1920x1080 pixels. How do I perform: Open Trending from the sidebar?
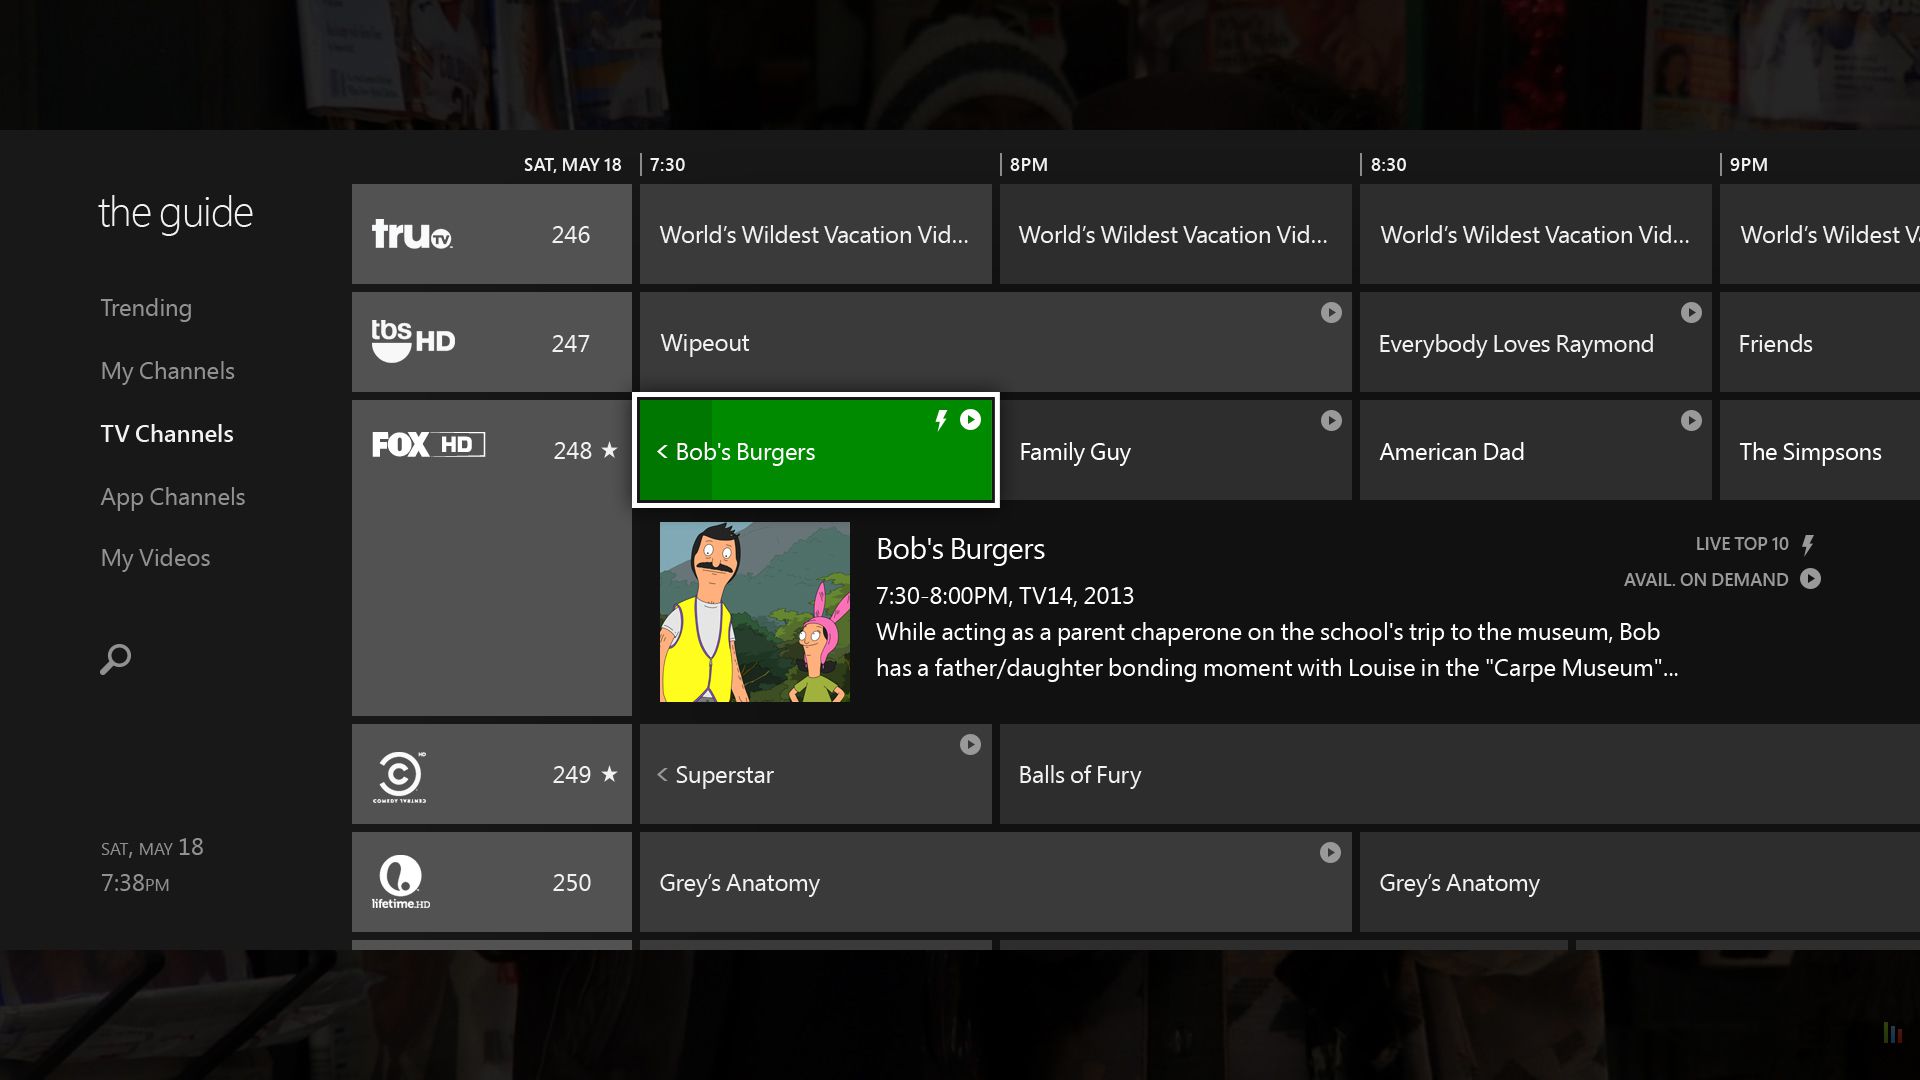(x=146, y=307)
